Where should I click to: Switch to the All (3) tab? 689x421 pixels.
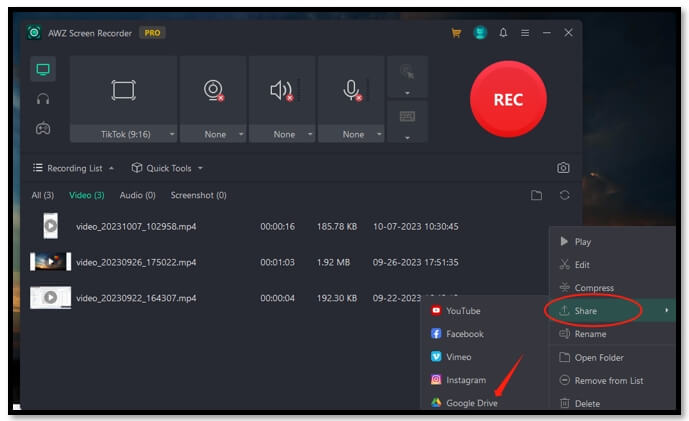coord(43,195)
